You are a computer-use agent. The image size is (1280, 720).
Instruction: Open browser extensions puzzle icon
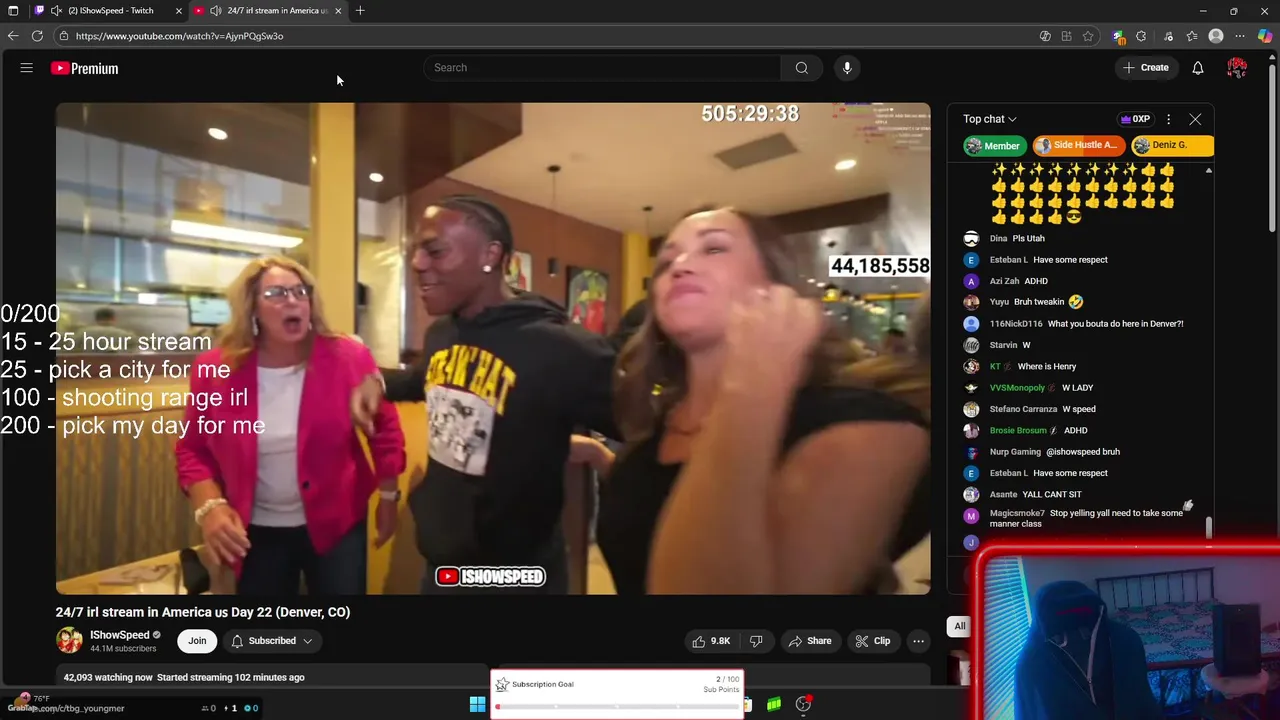tap(1141, 36)
